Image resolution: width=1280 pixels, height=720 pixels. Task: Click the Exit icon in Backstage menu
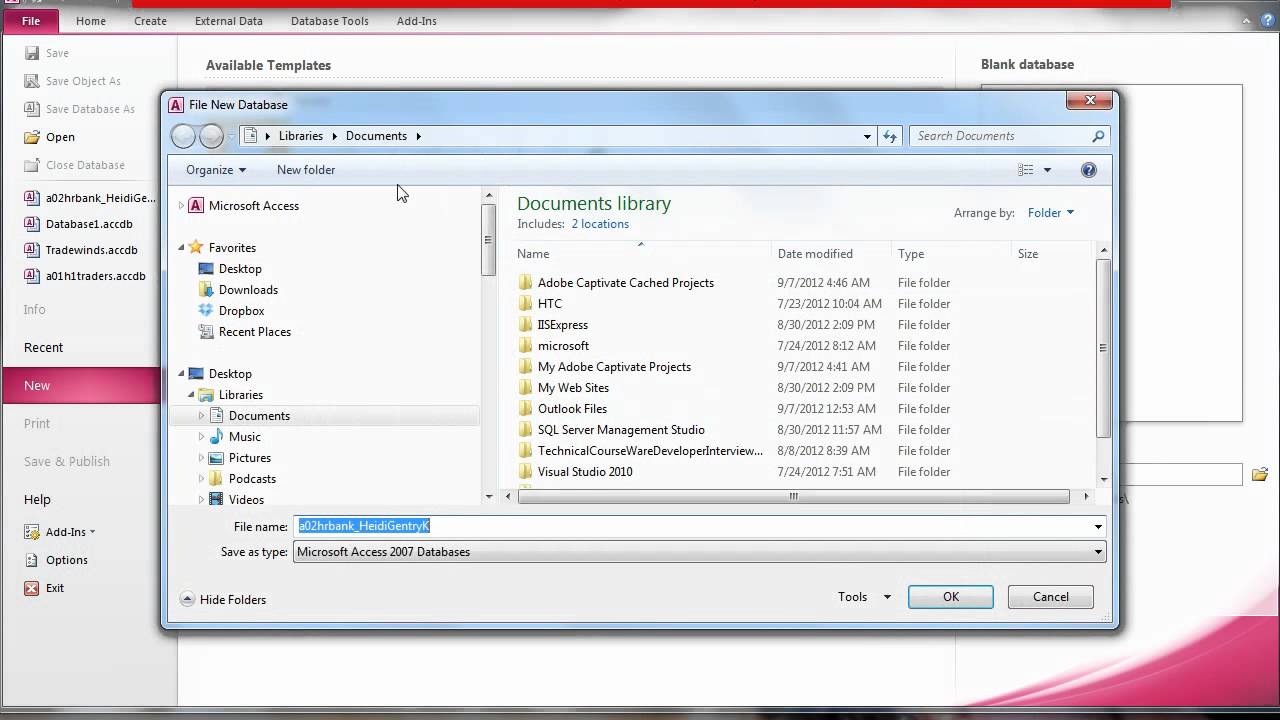[32, 588]
